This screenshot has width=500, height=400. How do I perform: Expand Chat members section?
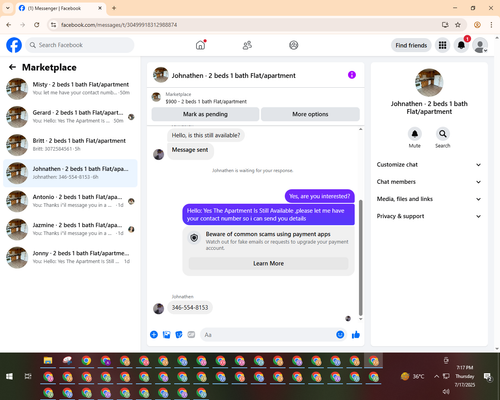click(429, 182)
